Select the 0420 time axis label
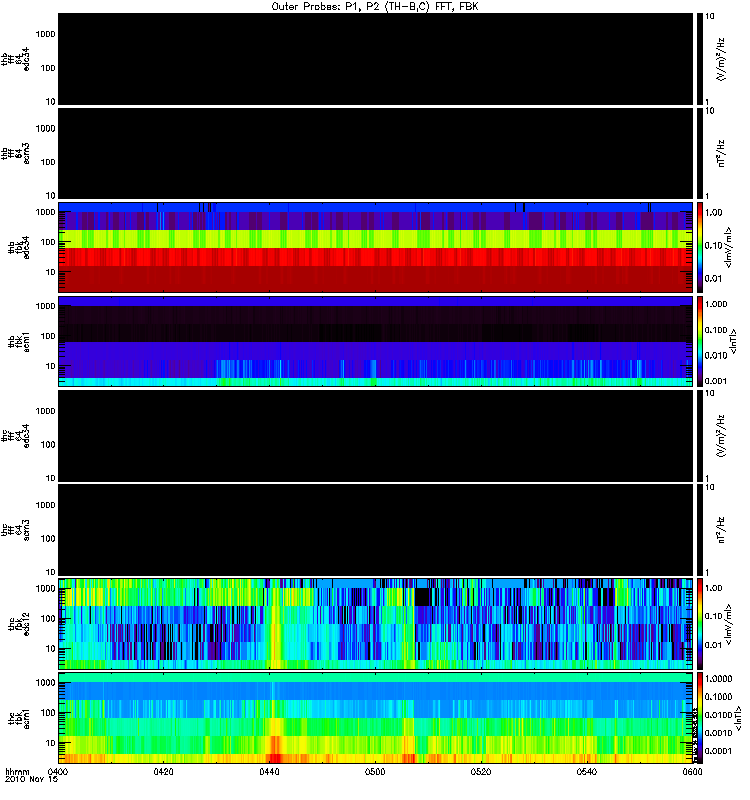This screenshot has height=800, width=750. 163,771
